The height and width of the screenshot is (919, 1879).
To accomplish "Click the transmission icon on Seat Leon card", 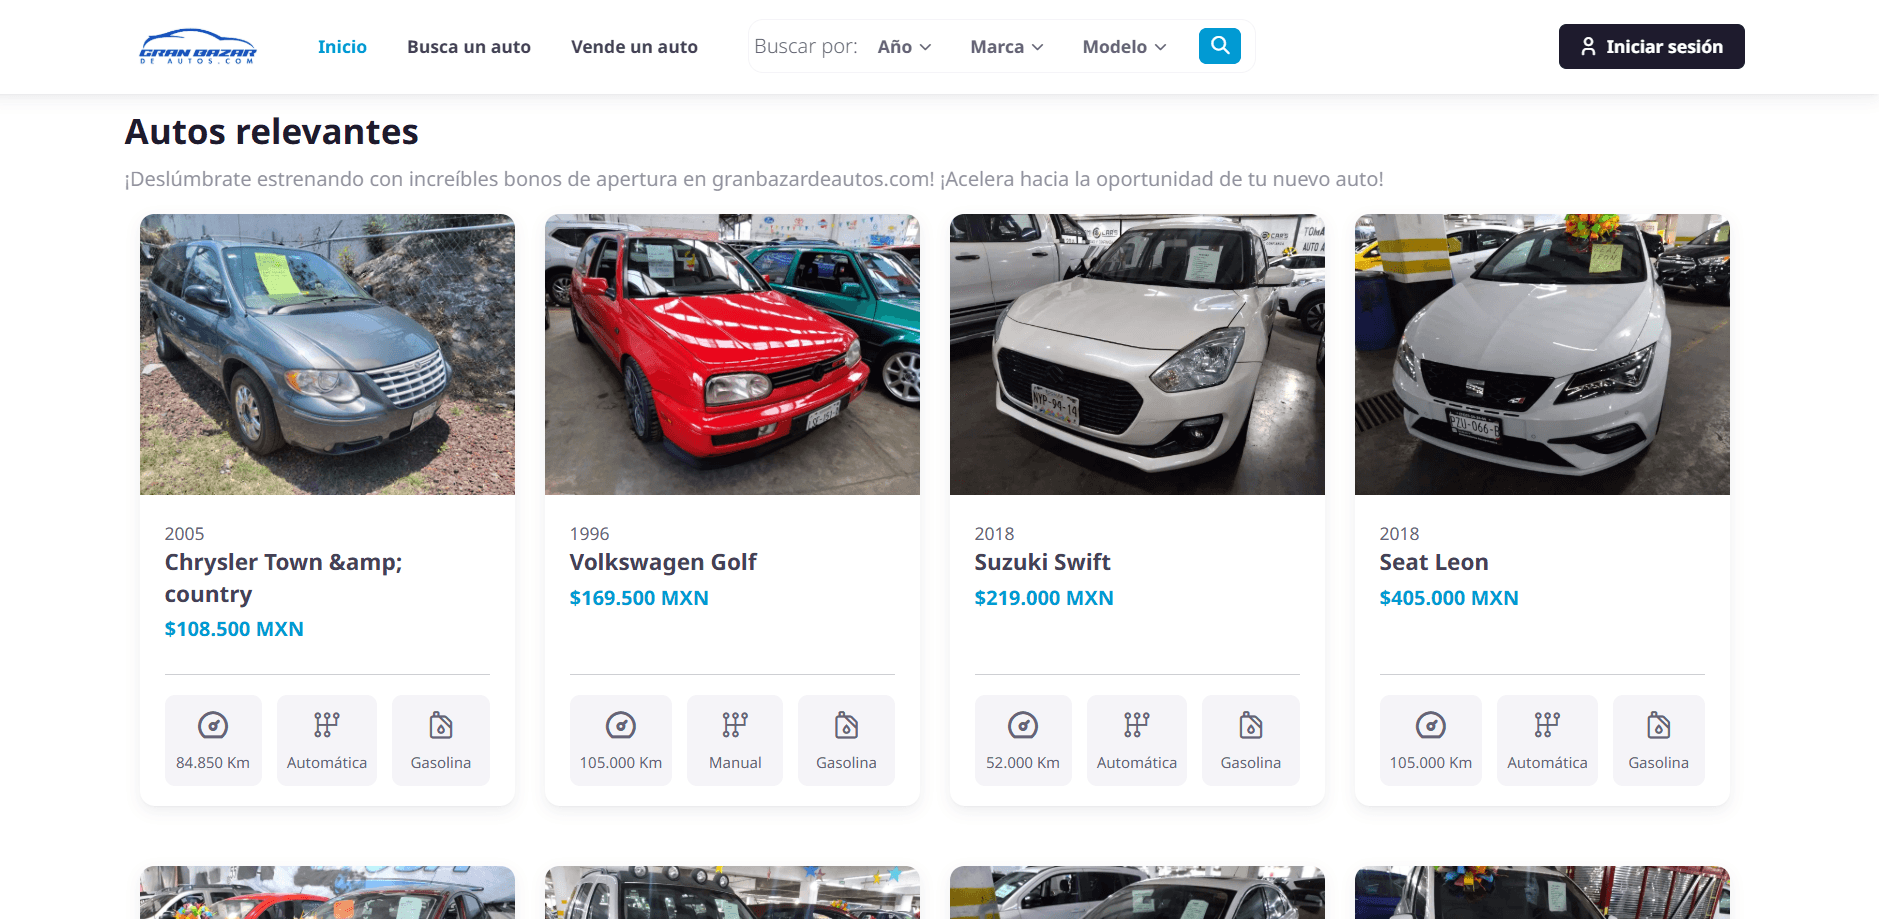I will tap(1547, 725).
